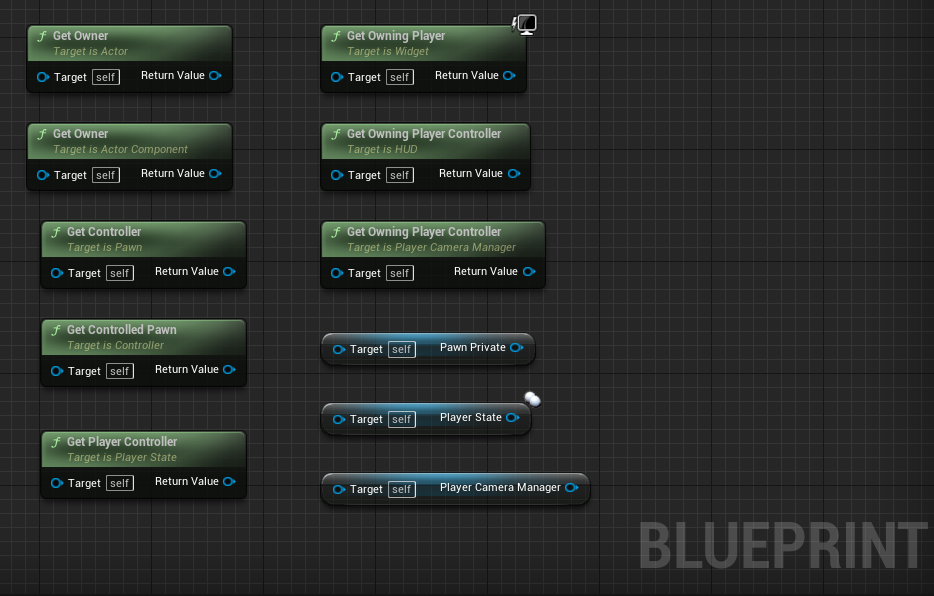The image size is (934, 596).
Task: Click Return Value output pin of Get Controller
Action: pos(229,272)
